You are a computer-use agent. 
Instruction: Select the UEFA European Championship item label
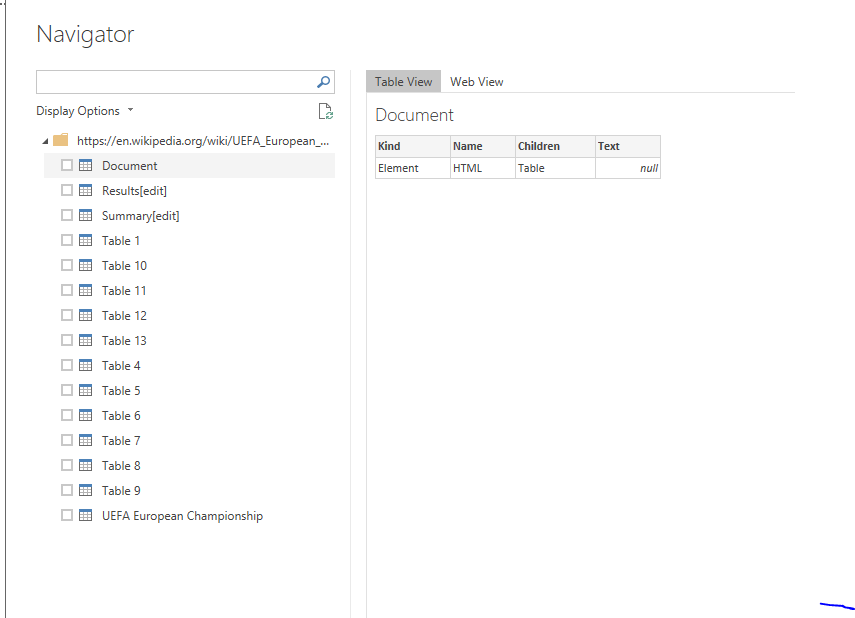click(182, 516)
